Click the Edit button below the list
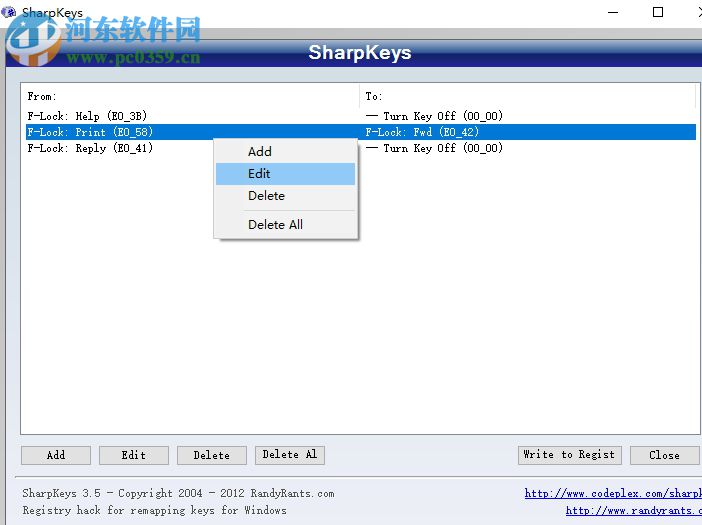Screen dimensions: 702x525 point(134,455)
